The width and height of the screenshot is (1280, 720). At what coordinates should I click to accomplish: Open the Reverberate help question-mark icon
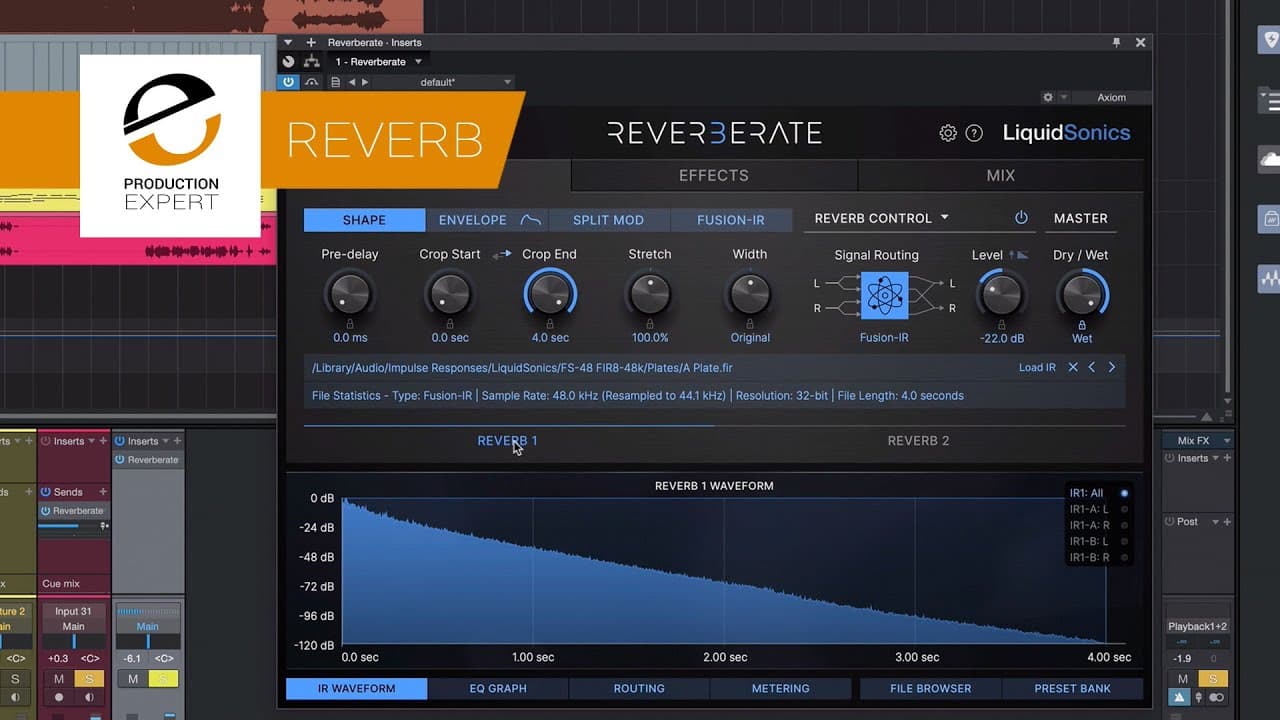tap(974, 133)
